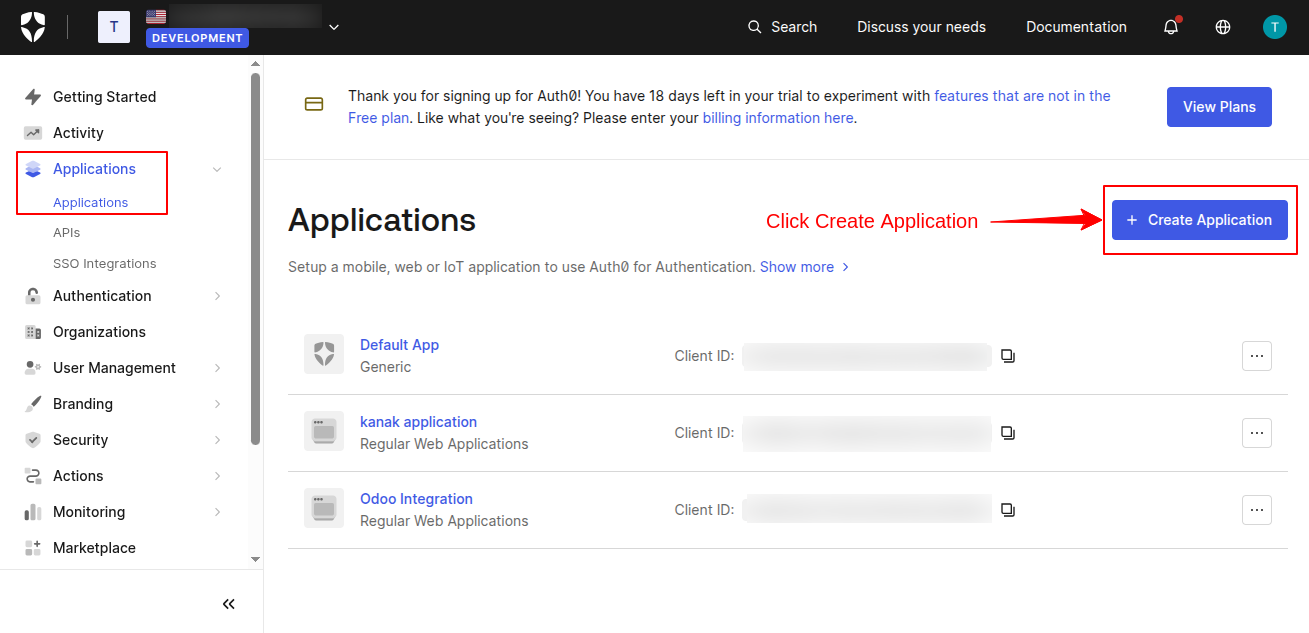Open the tenant switcher dropdown arrow
Image resolution: width=1309 pixels, height=633 pixels.
pyautogui.click(x=334, y=27)
